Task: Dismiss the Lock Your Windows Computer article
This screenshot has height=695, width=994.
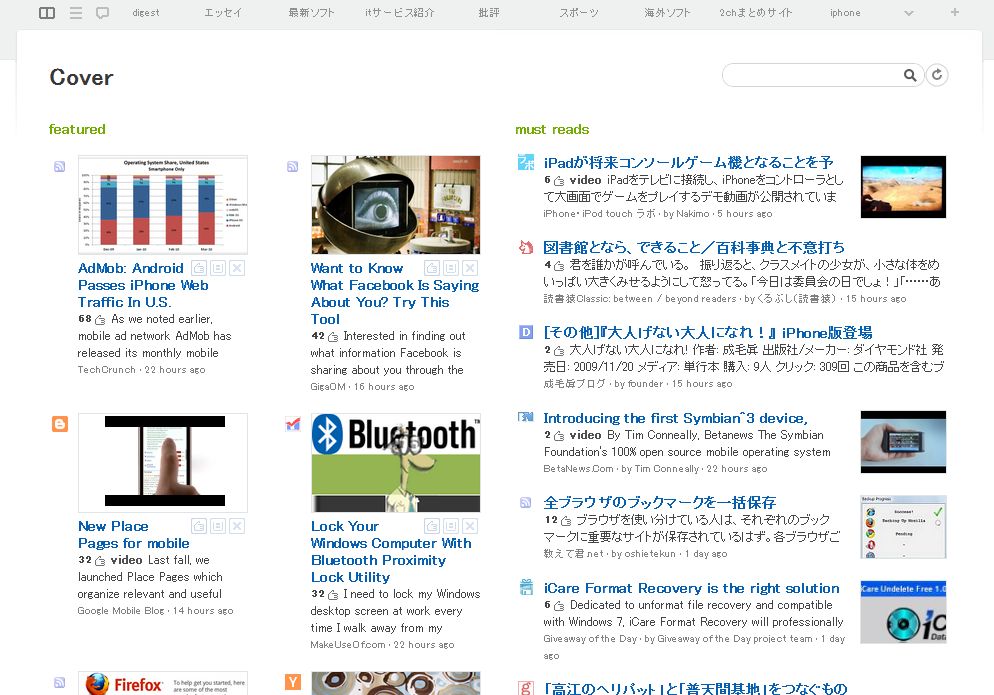Action: [x=470, y=526]
